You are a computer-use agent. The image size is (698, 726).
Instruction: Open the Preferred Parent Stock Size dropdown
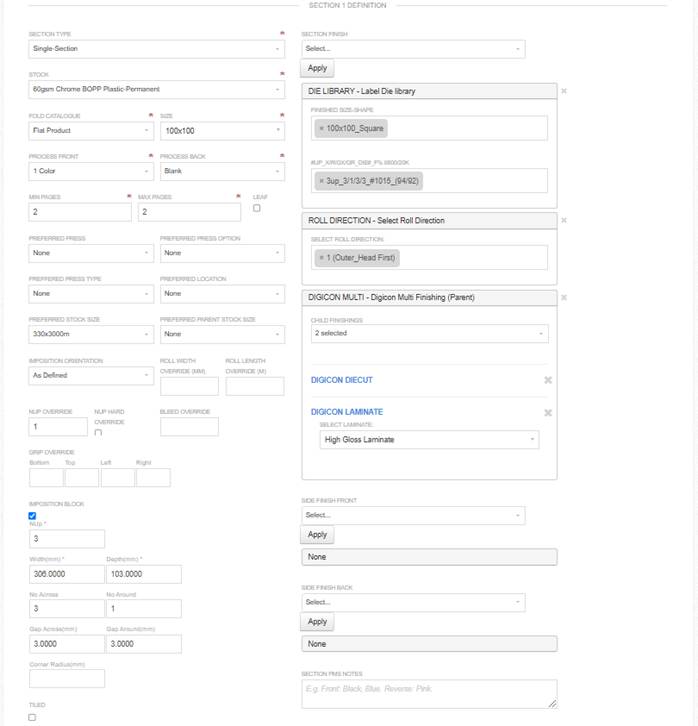point(222,334)
